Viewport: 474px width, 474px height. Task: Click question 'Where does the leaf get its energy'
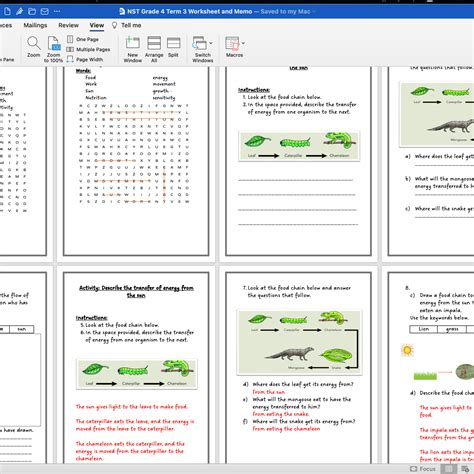click(303, 384)
